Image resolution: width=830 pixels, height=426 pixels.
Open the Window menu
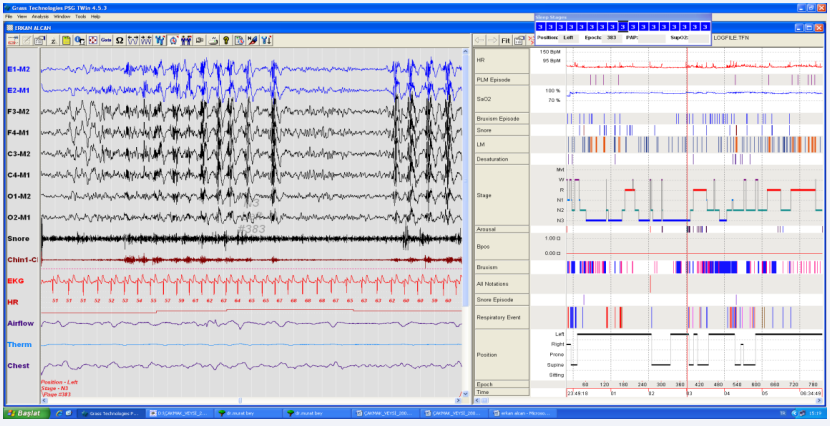[61, 17]
